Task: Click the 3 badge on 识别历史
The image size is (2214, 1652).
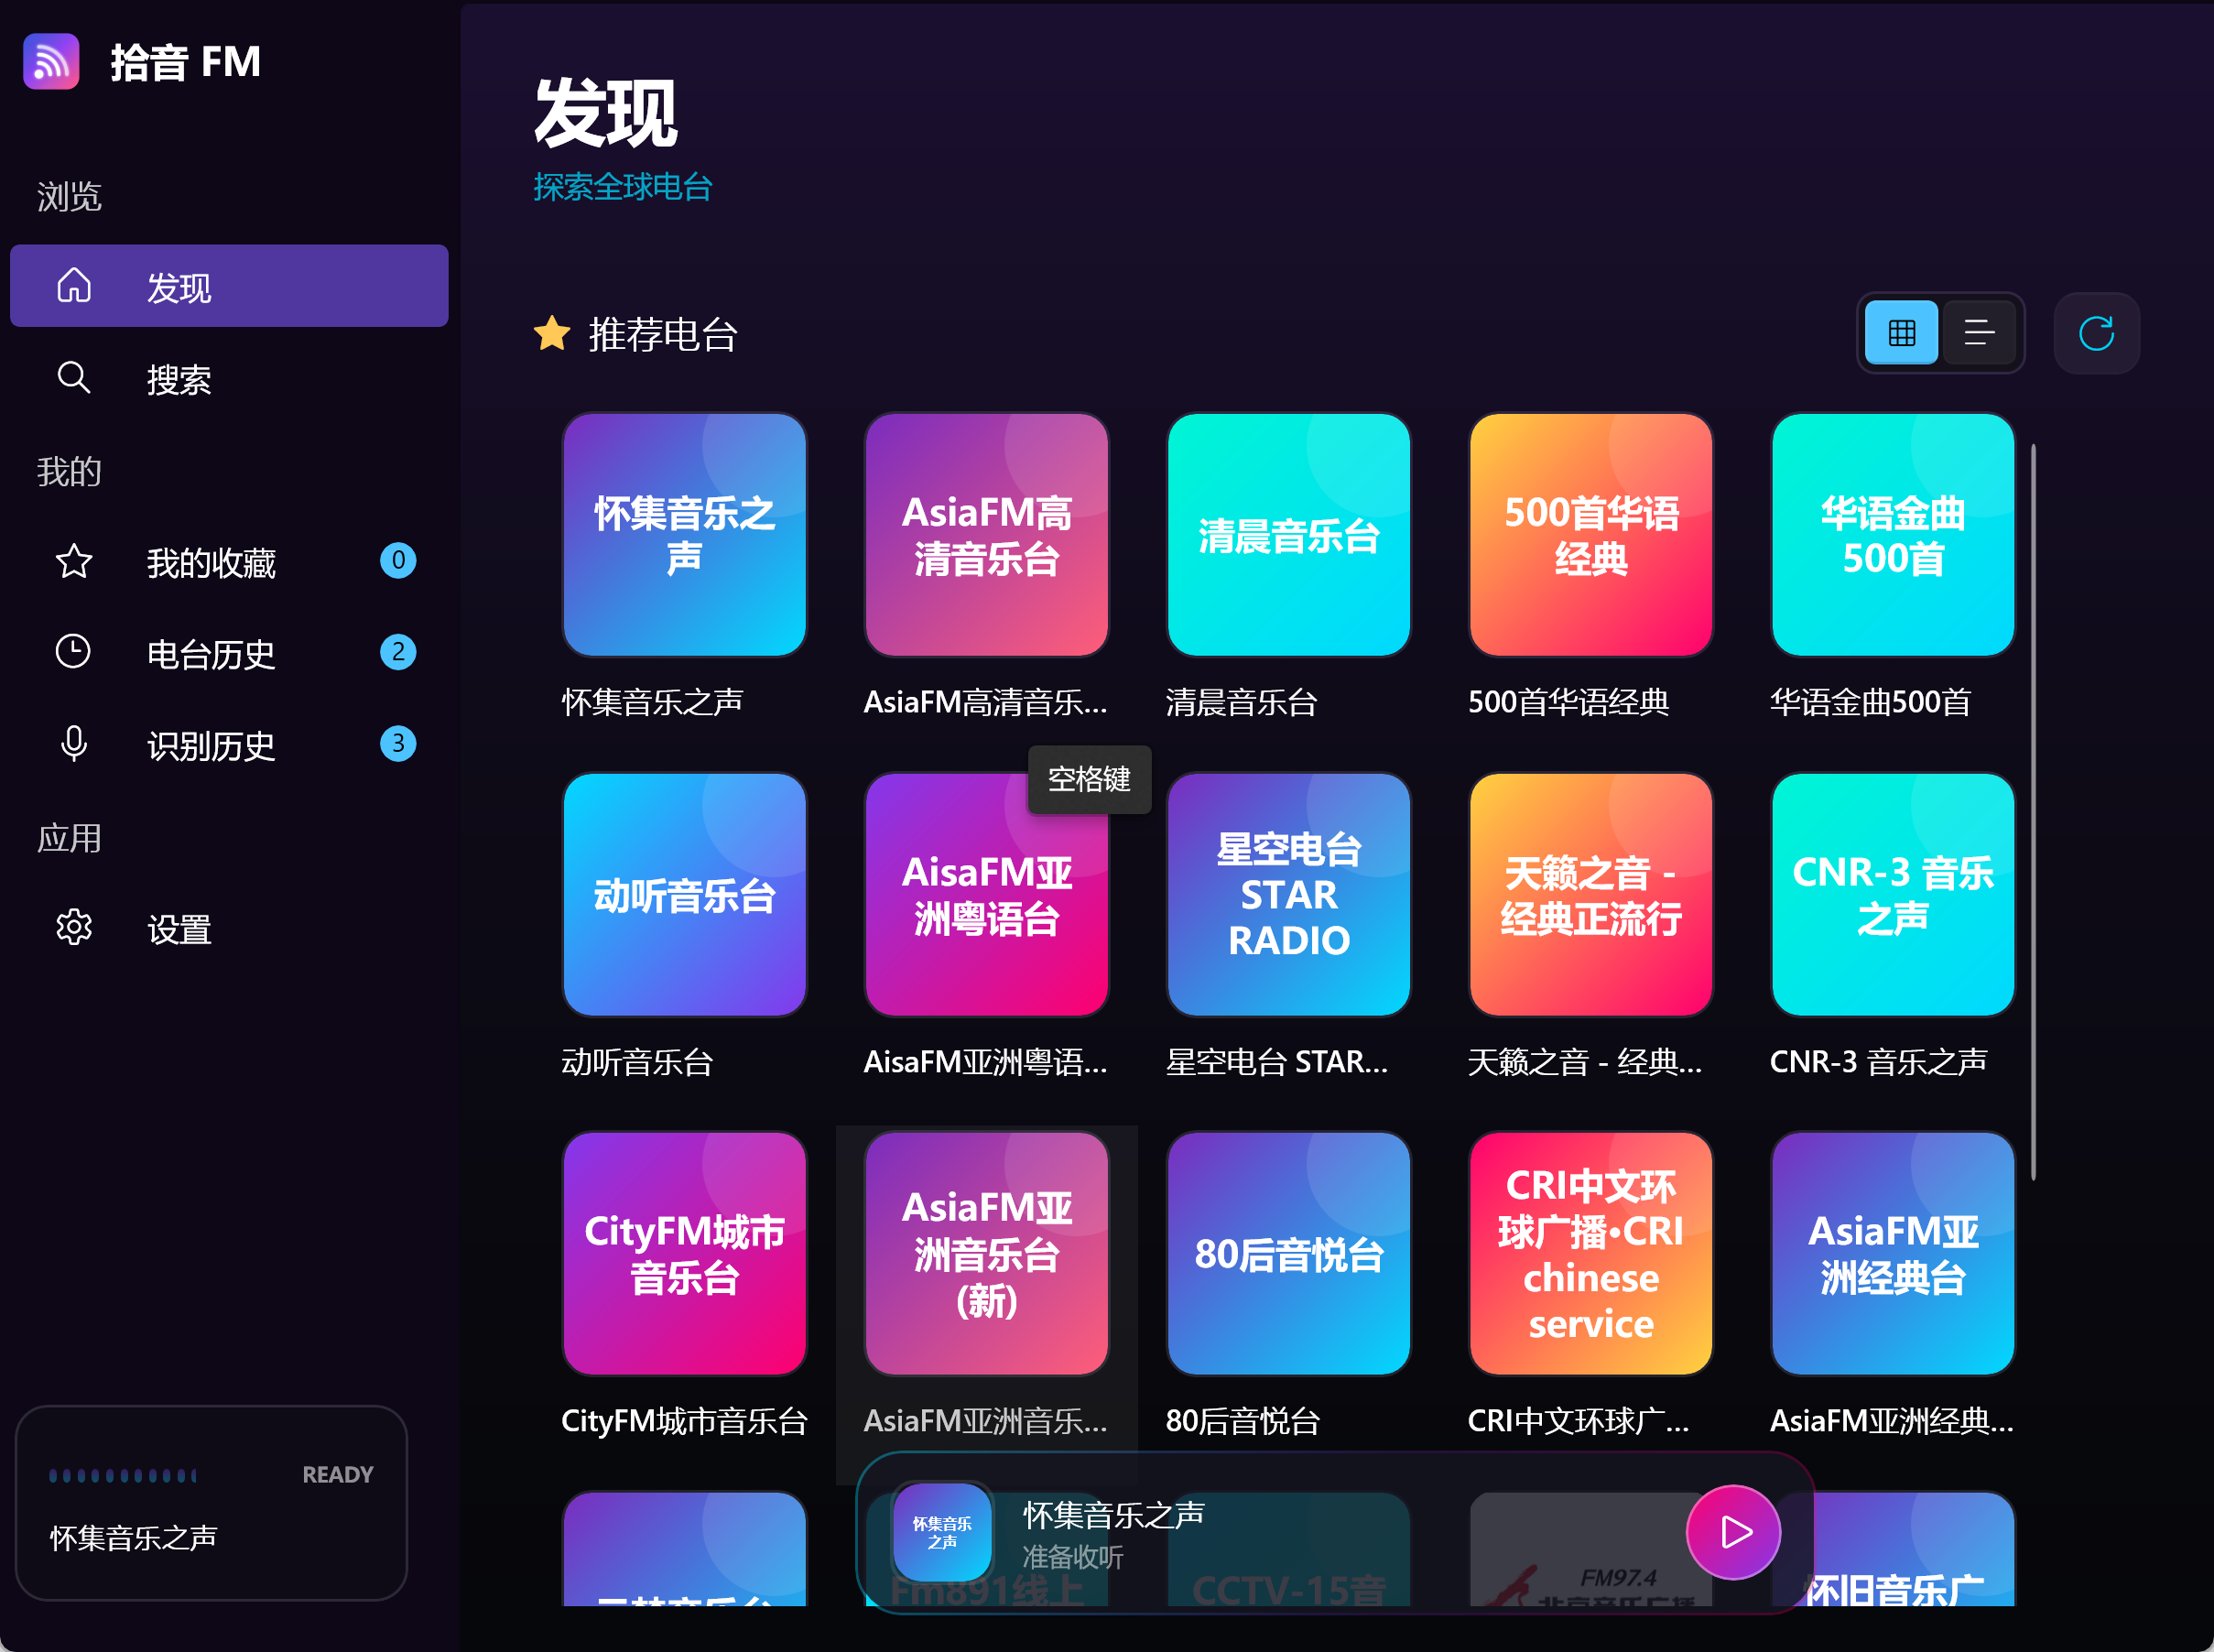Action: pyautogui.click(x=398, y=743)
